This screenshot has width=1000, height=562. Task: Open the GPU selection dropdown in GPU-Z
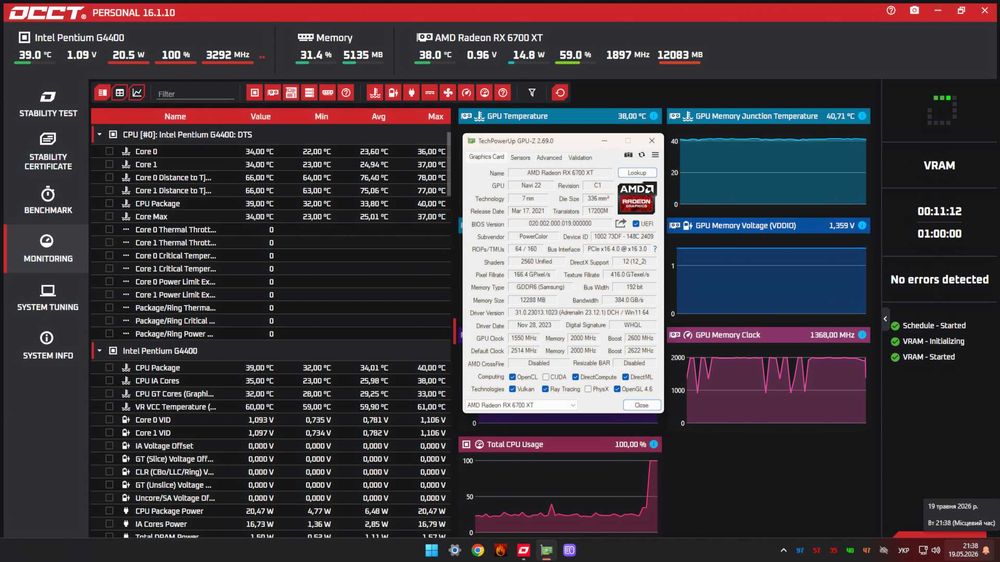coord(520,405)
